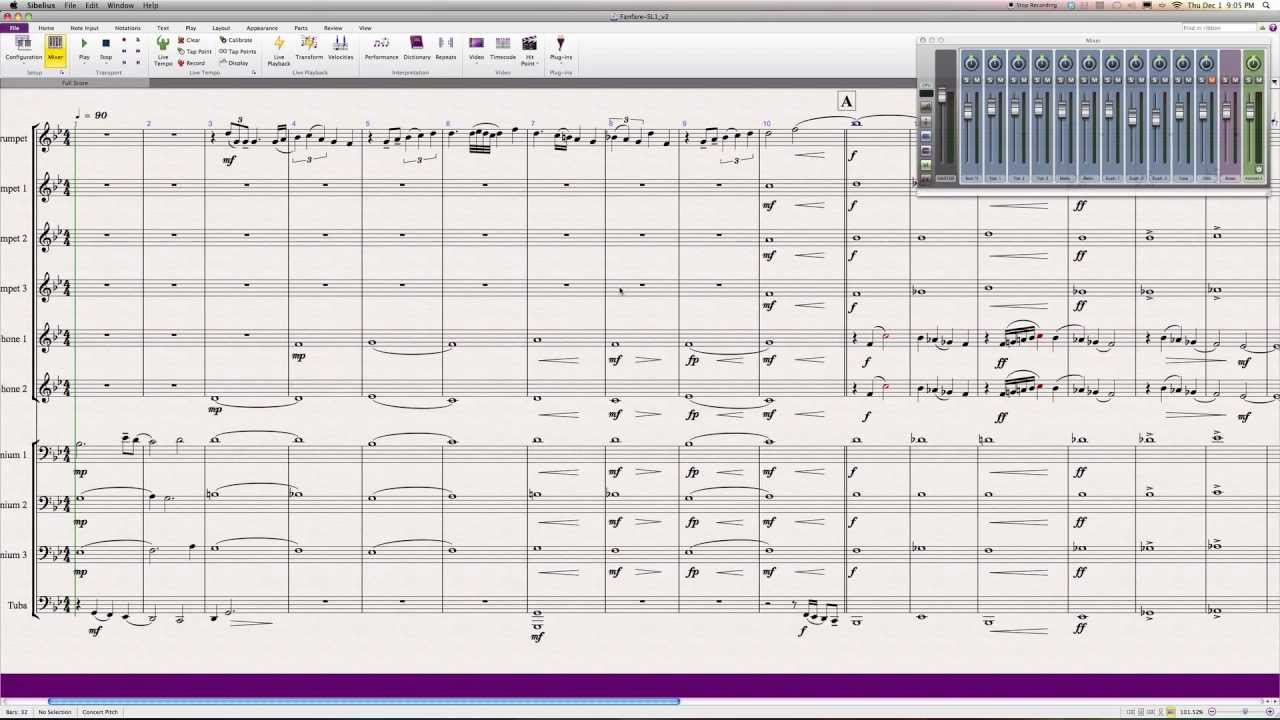Image resolution: width=1280 pixels, height=720 pixels.
Task: Open the Performance settings
Action: tap(381, 48)
